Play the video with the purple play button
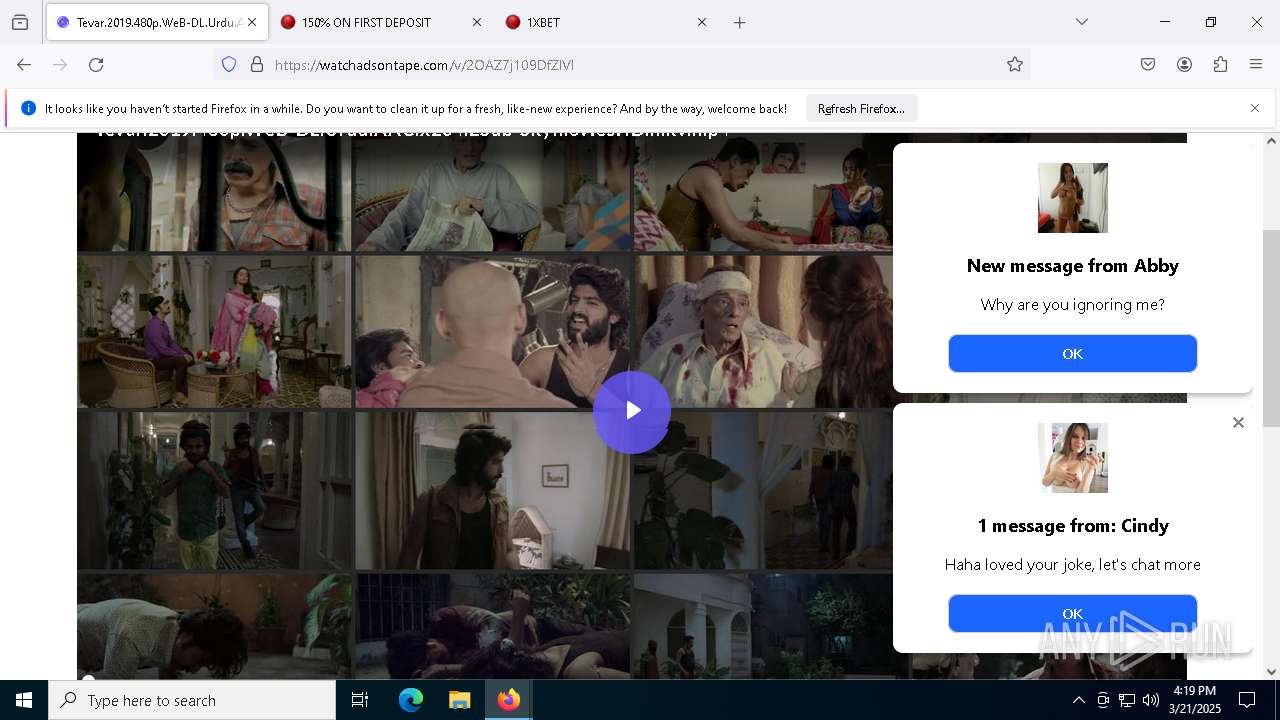This screenshot has height=720, width=1280. [x=632, y=411]
